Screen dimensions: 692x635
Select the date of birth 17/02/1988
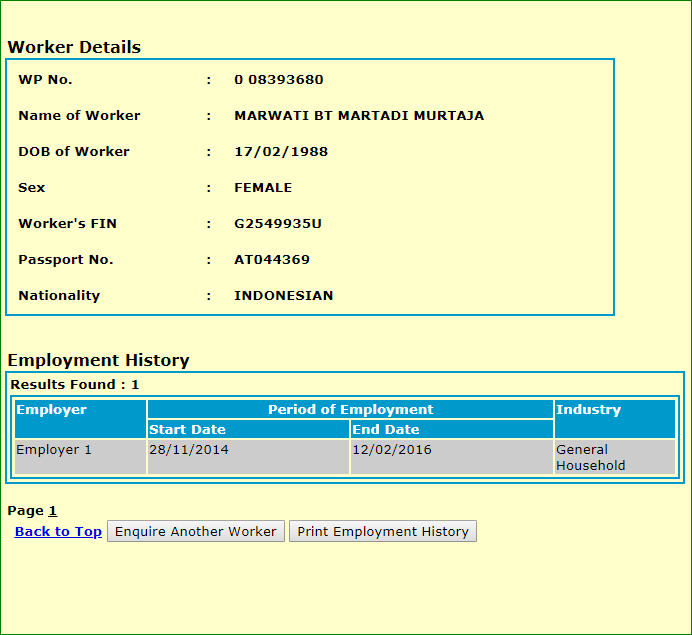(x=281, y=152)
